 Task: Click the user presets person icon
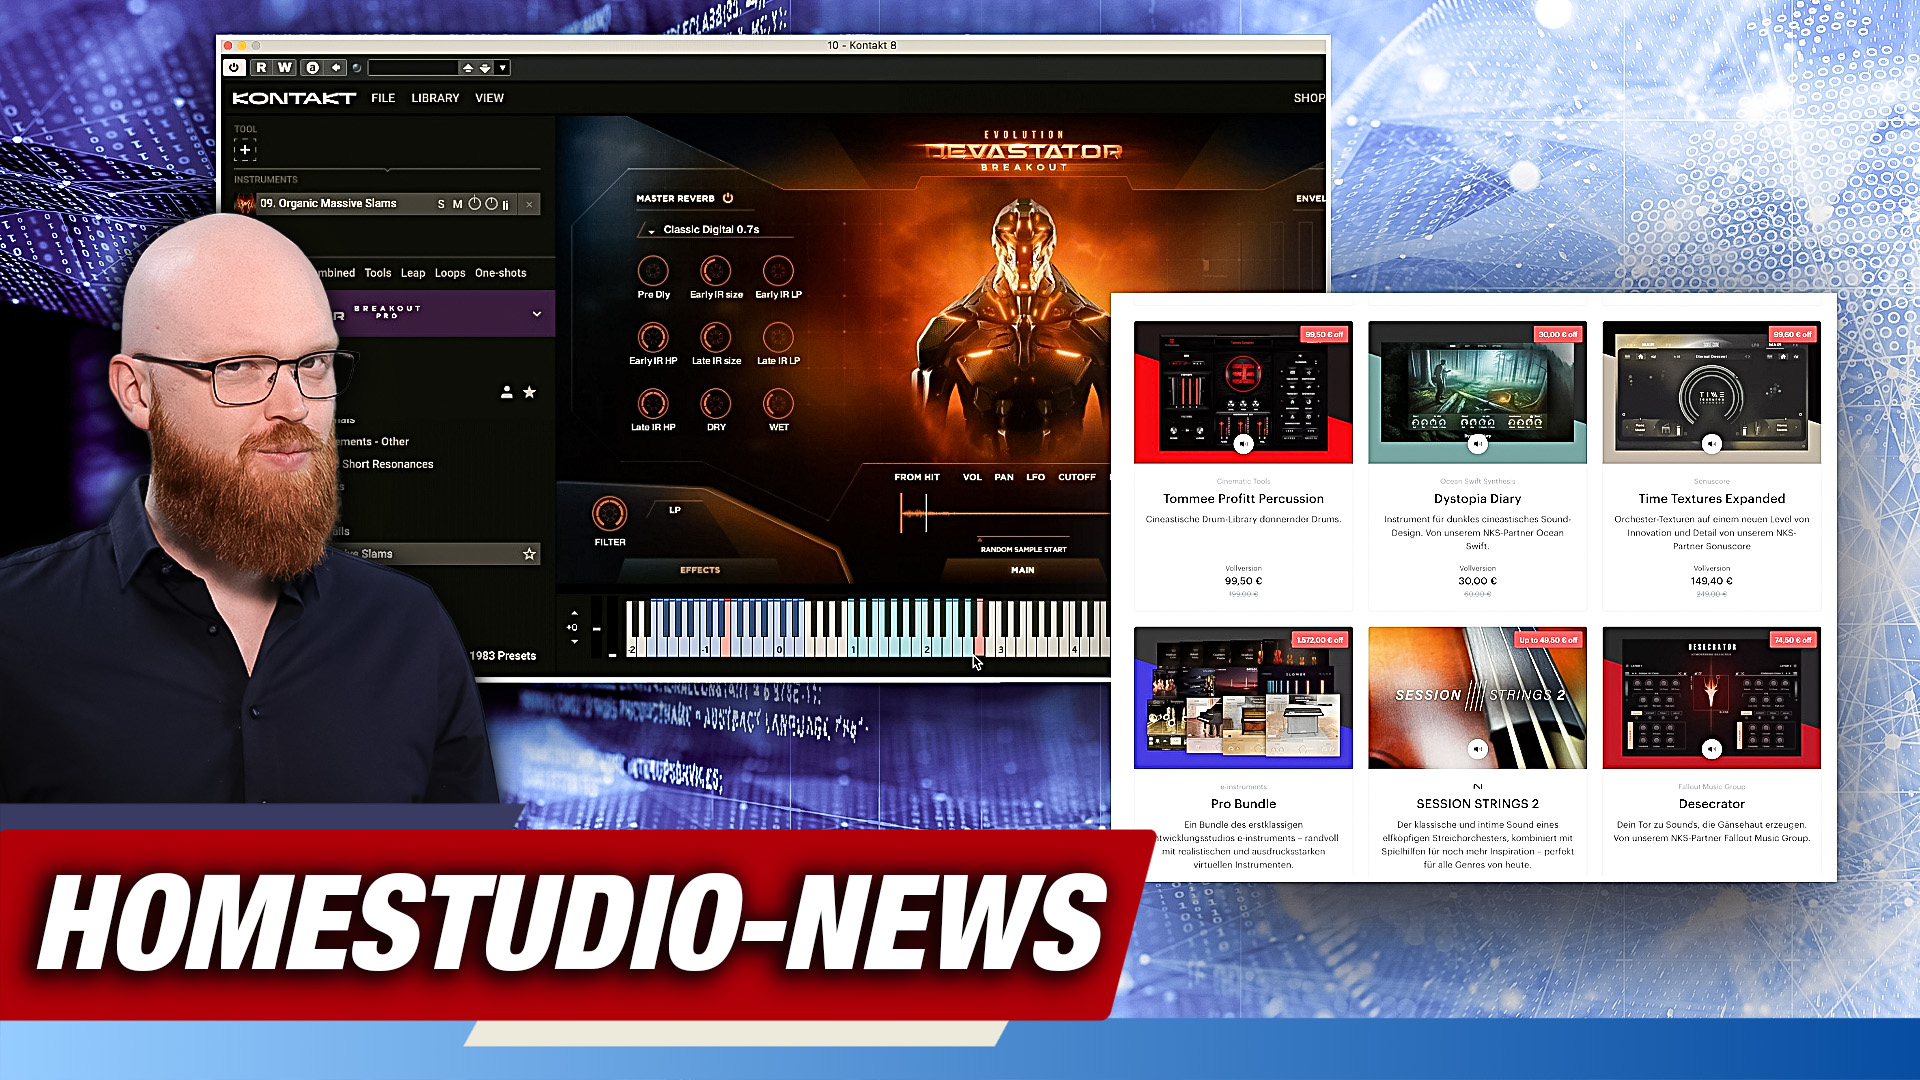(507, 392)
